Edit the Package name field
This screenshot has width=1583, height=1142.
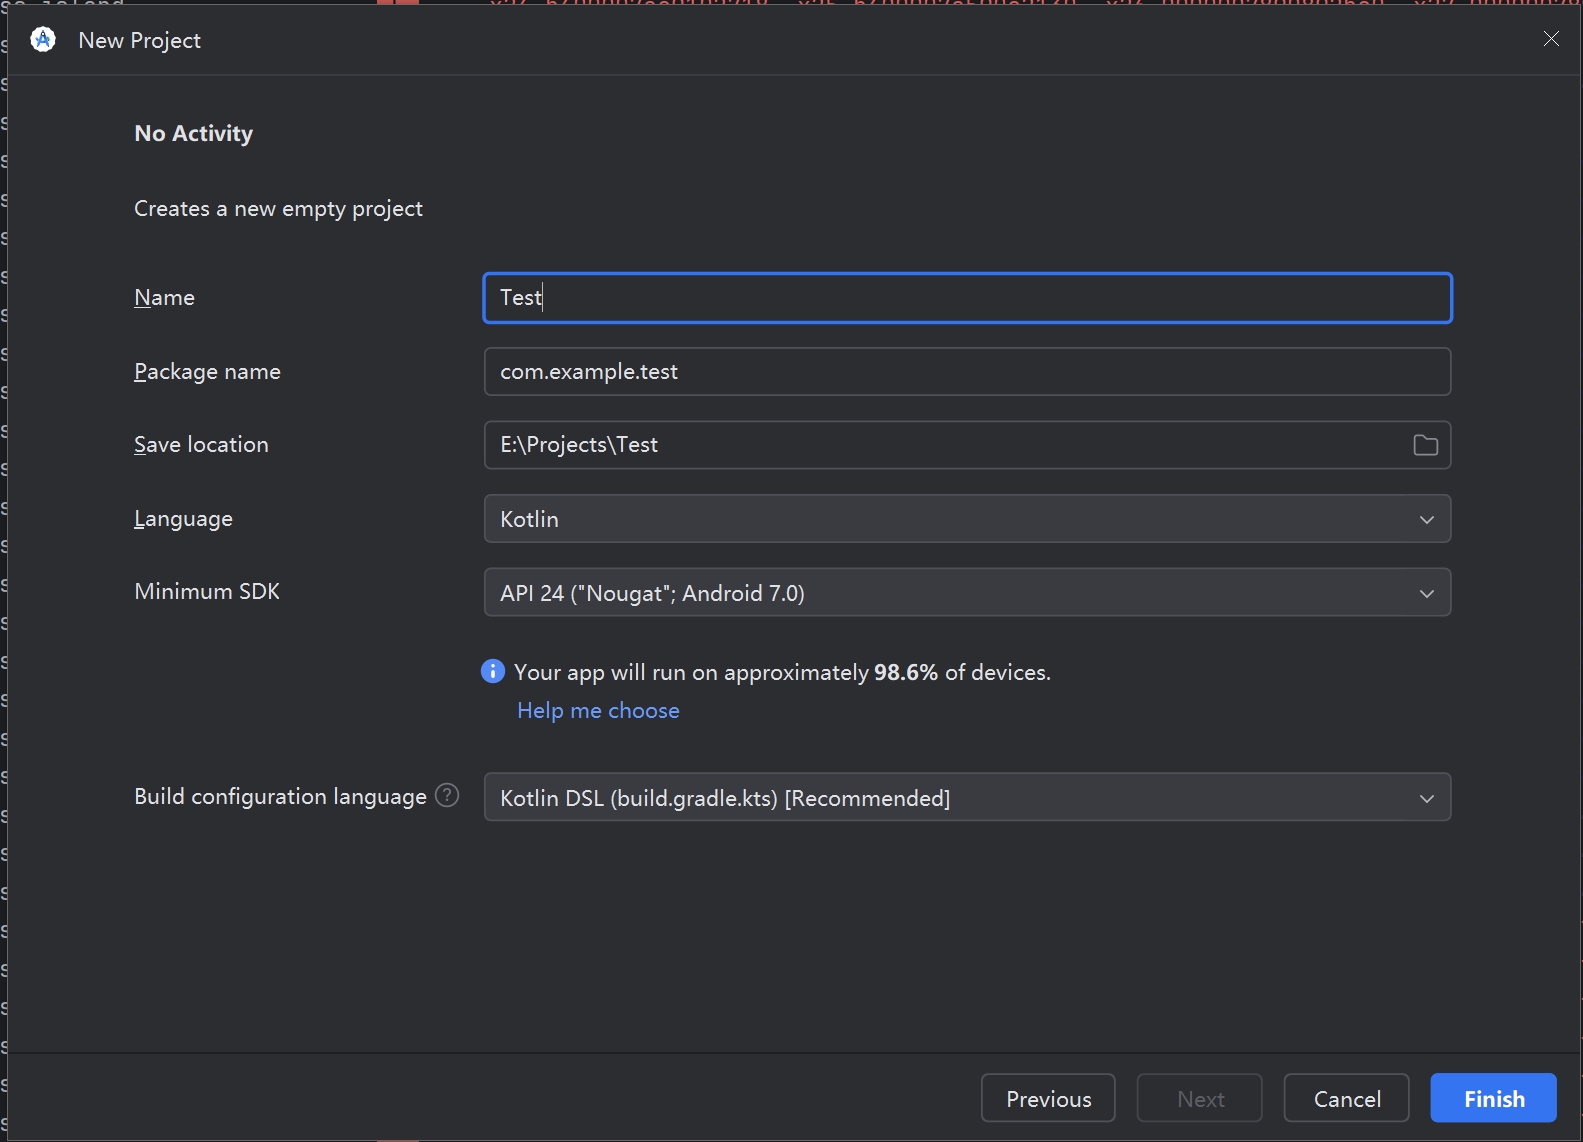[967, 372]
